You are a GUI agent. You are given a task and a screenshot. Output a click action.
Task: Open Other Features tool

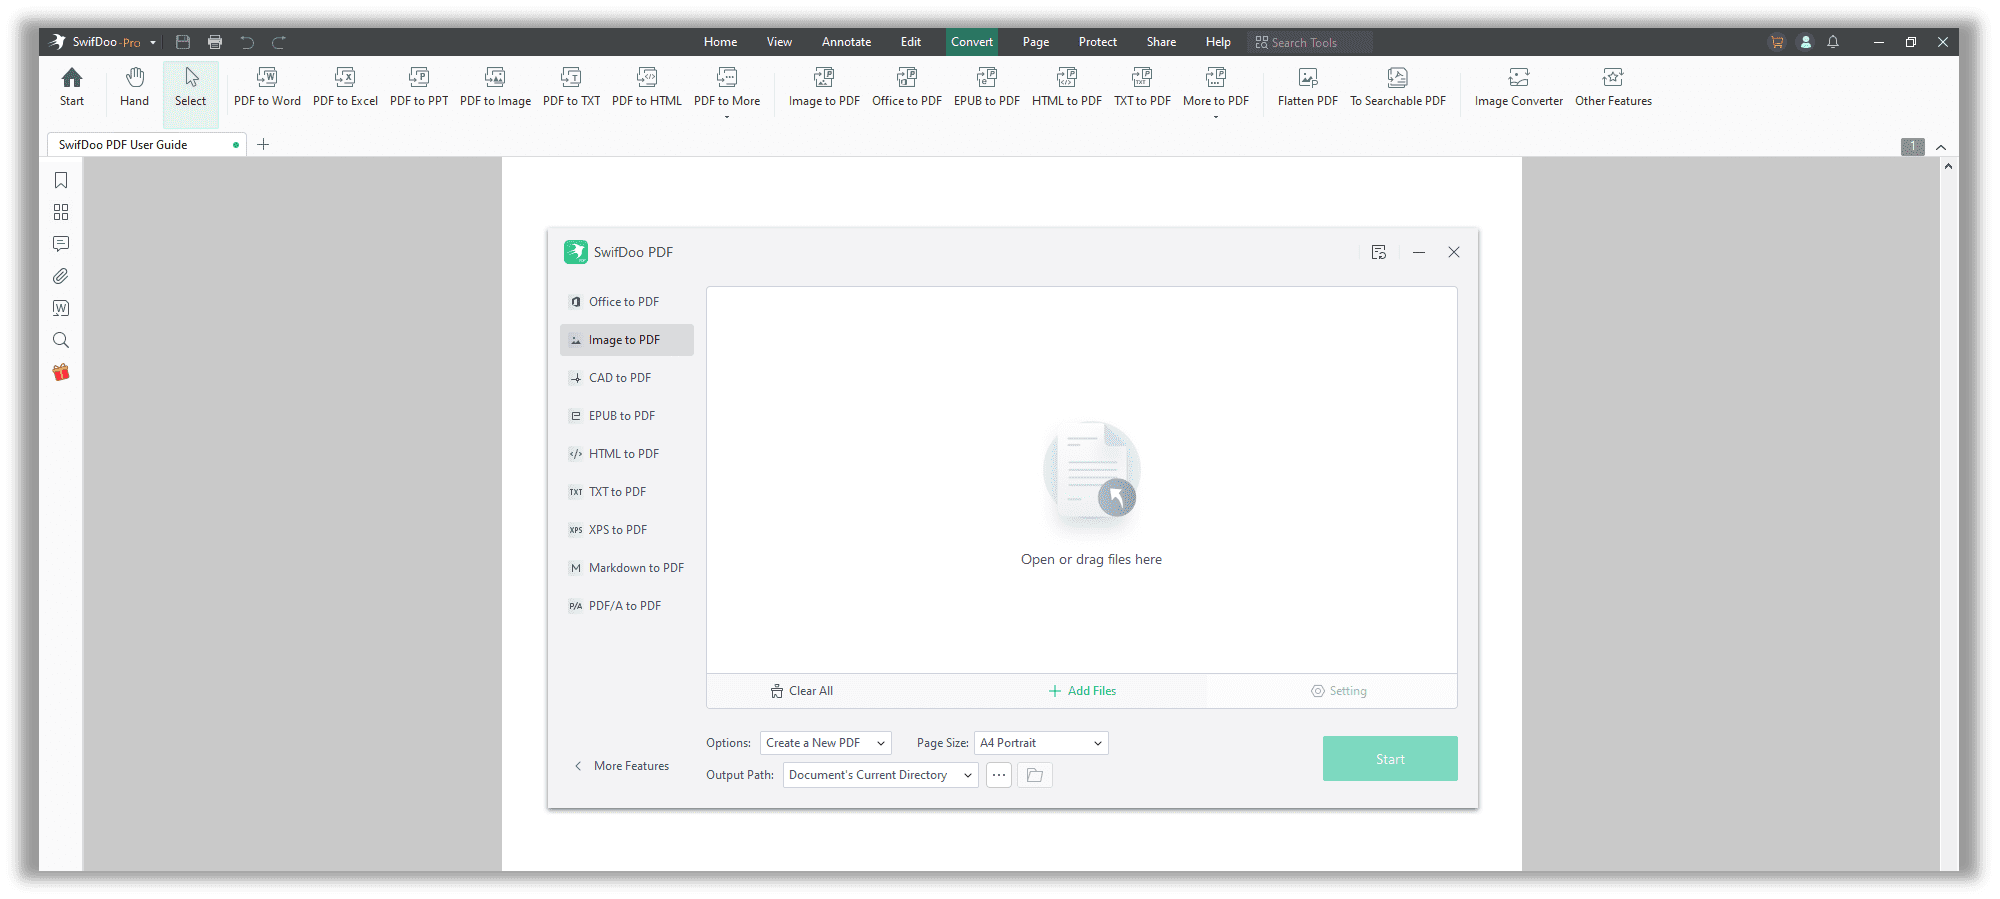tap(1613, 87)
